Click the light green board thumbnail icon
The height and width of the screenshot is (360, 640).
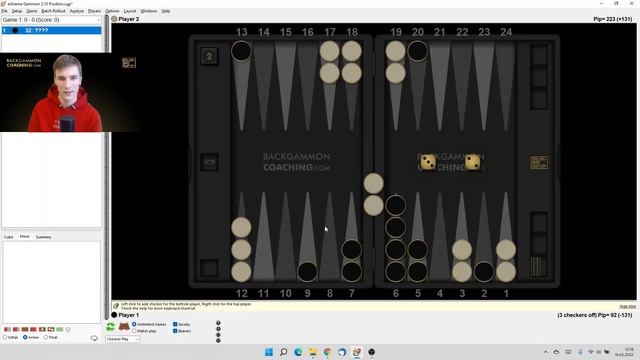(x=60, y=329)
